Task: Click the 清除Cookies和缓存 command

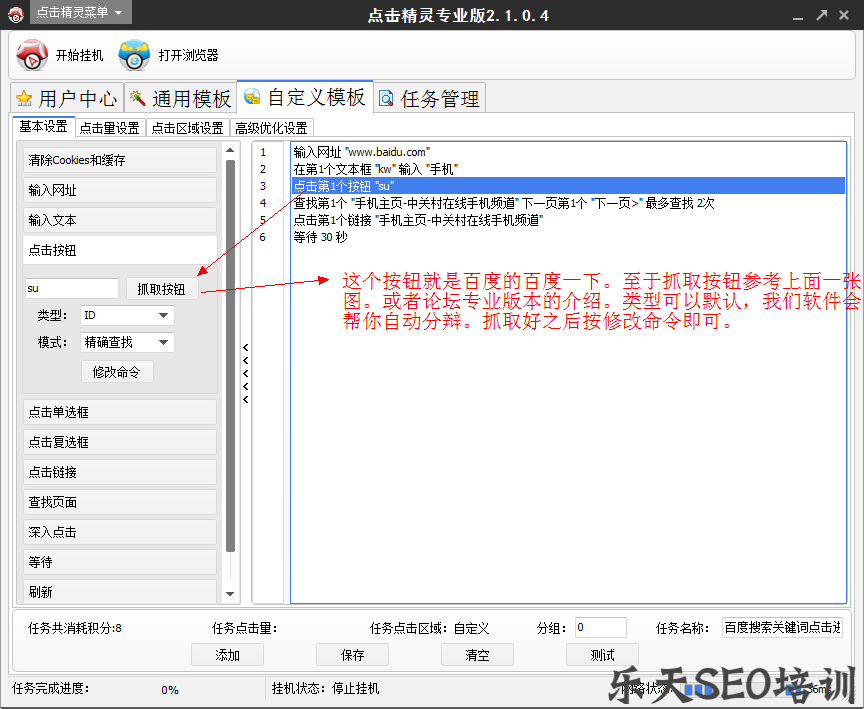Action: (119, 159)
